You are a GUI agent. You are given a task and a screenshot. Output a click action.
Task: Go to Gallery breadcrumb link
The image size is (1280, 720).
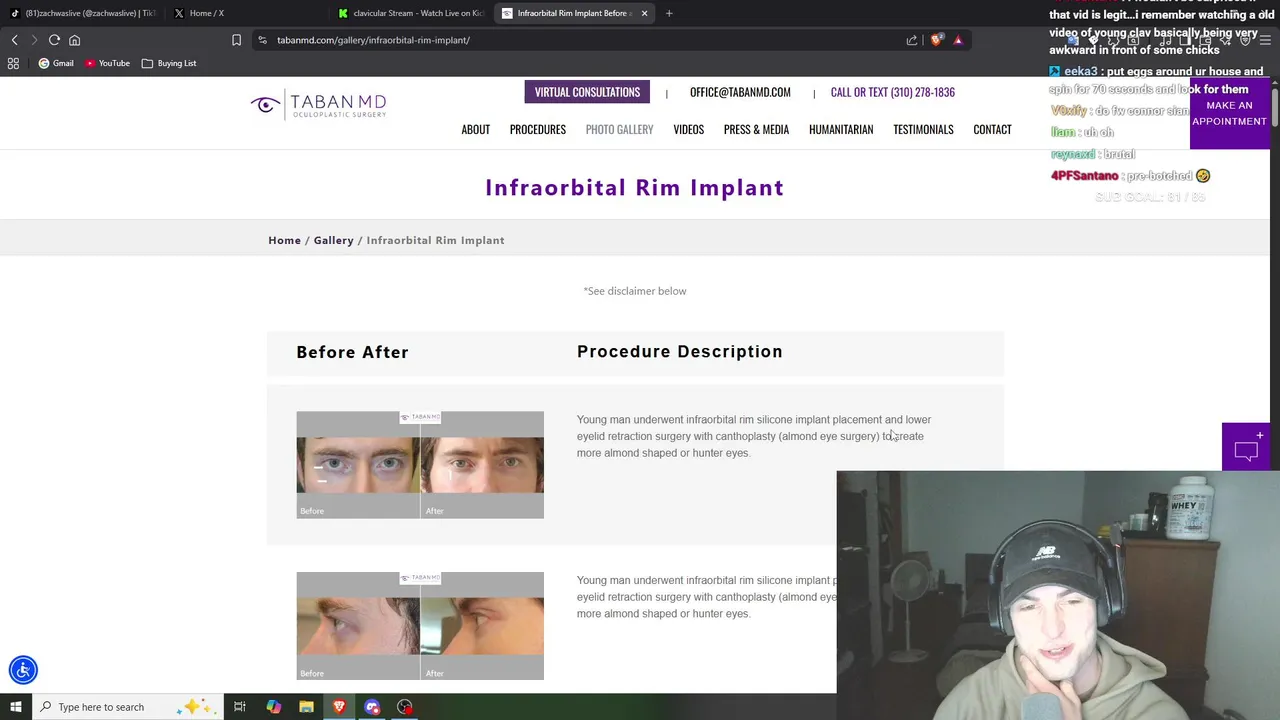tap(333, 240)
